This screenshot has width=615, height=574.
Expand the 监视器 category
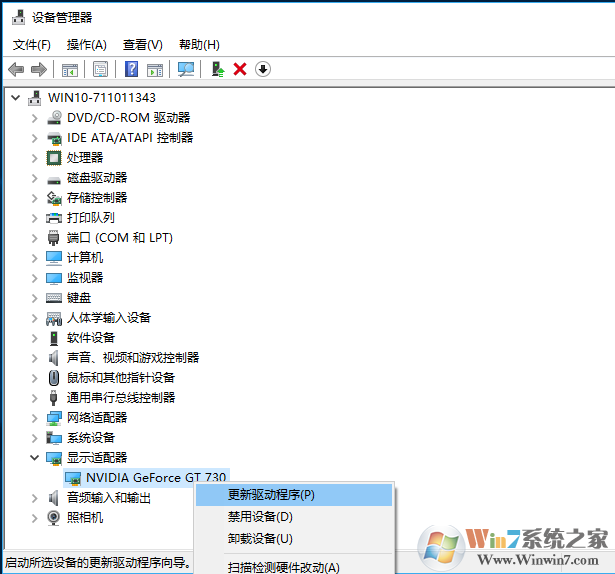(x=35, y=278)
